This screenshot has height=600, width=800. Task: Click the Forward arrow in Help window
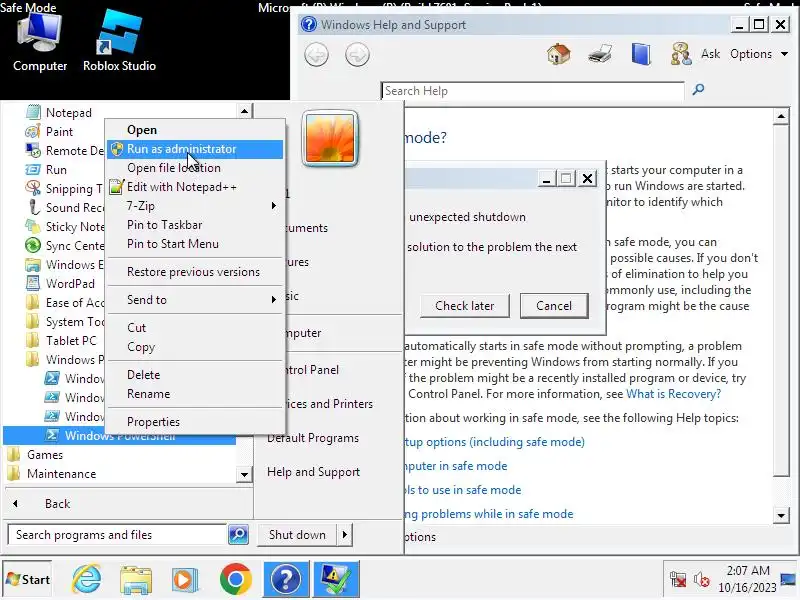(357, 55)
